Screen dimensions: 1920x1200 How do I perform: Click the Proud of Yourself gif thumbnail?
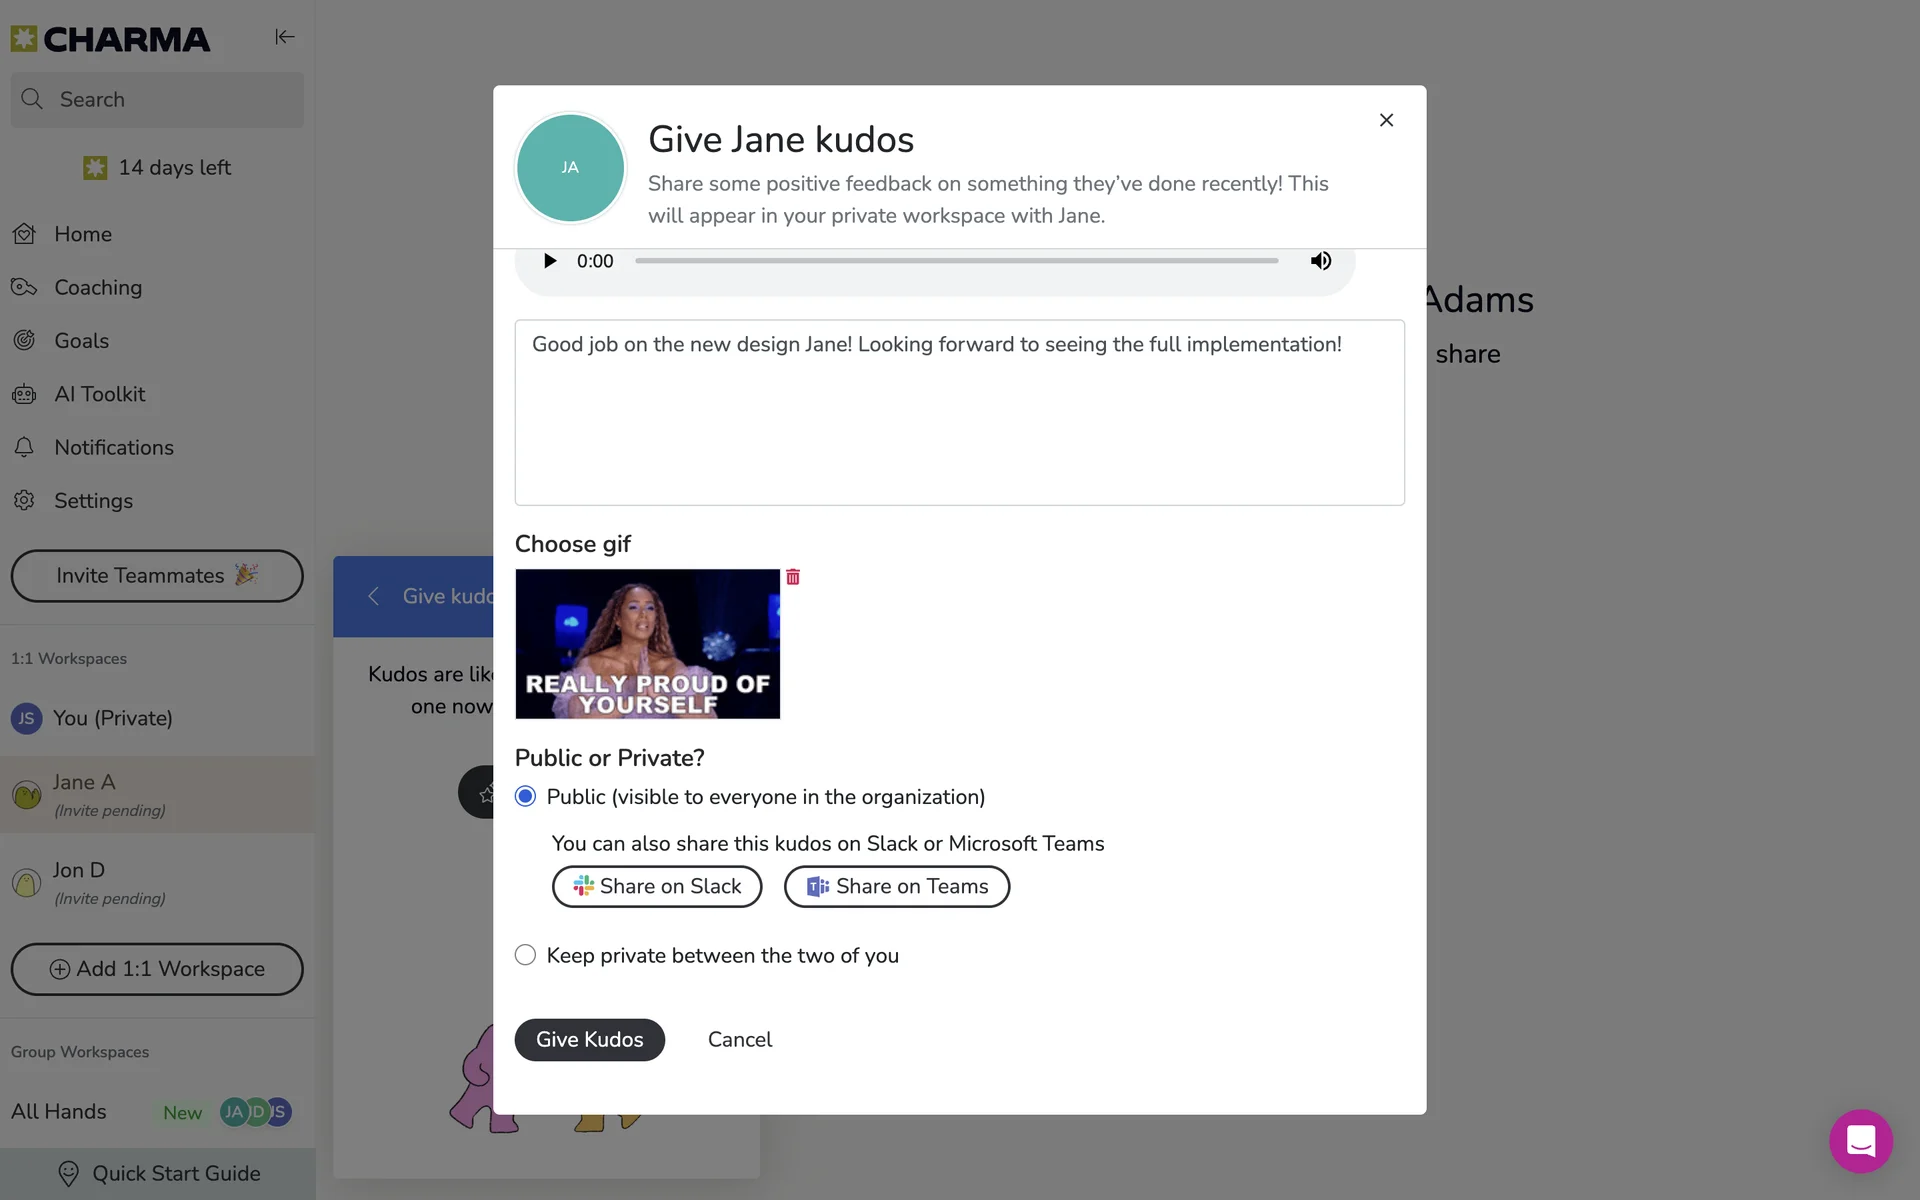(x=647, y=644)
